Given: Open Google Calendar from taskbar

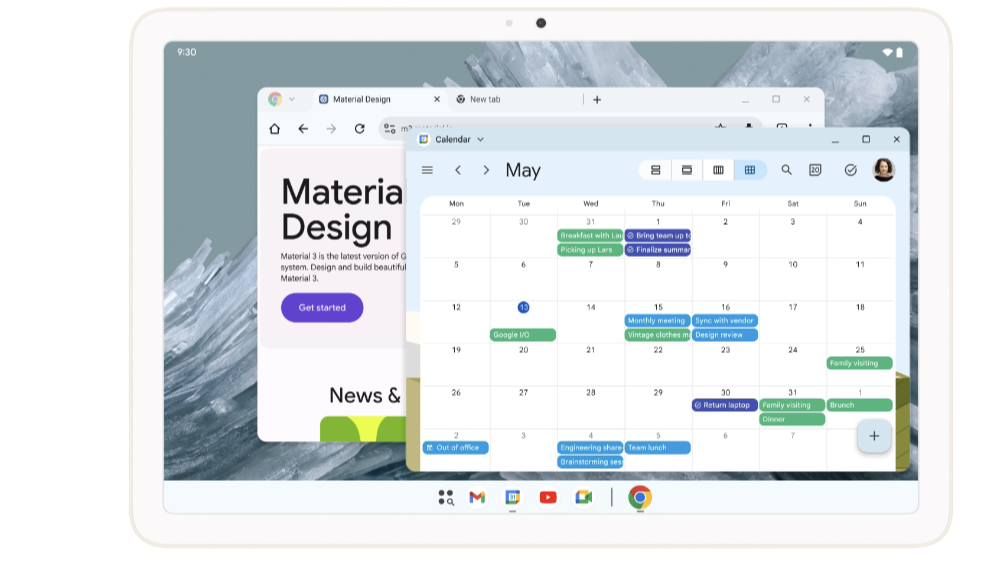Looking at the screenshot, I should 513,497.
